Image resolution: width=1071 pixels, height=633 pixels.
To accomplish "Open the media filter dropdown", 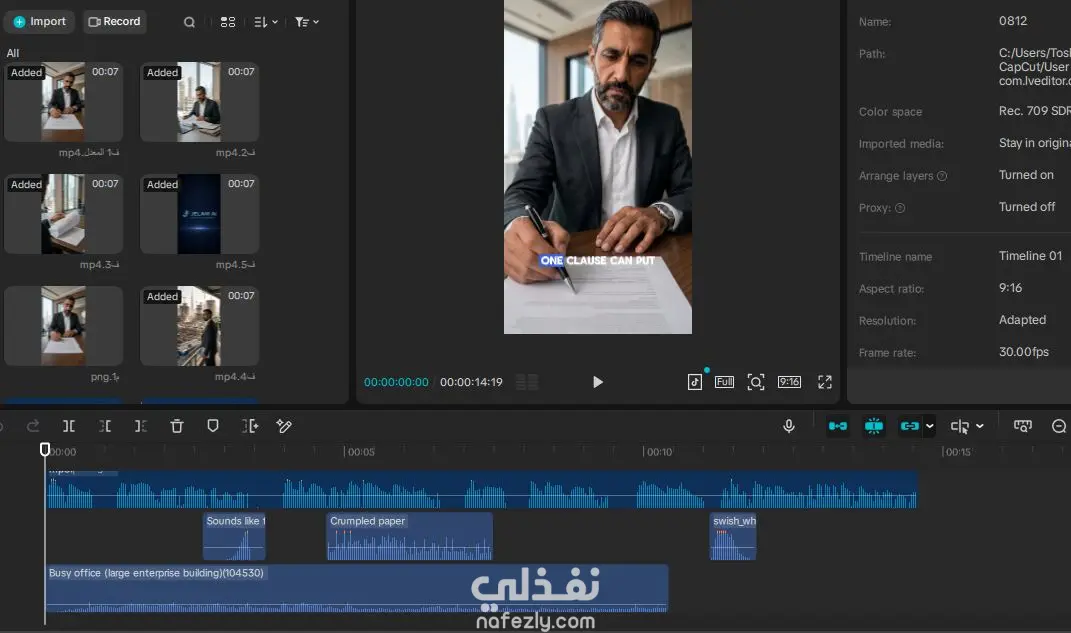I will 307,22.
